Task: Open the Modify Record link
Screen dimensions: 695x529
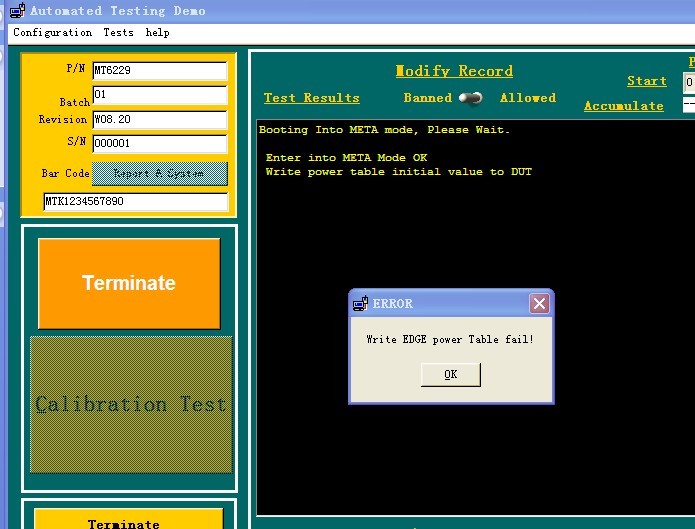Action: point(454,71)
